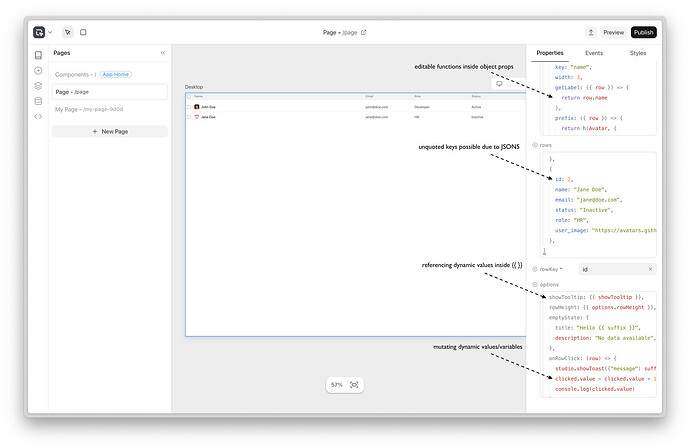Open the Pages panel icon in sidebar
The image size is (690, 448).
click(38, 55)
